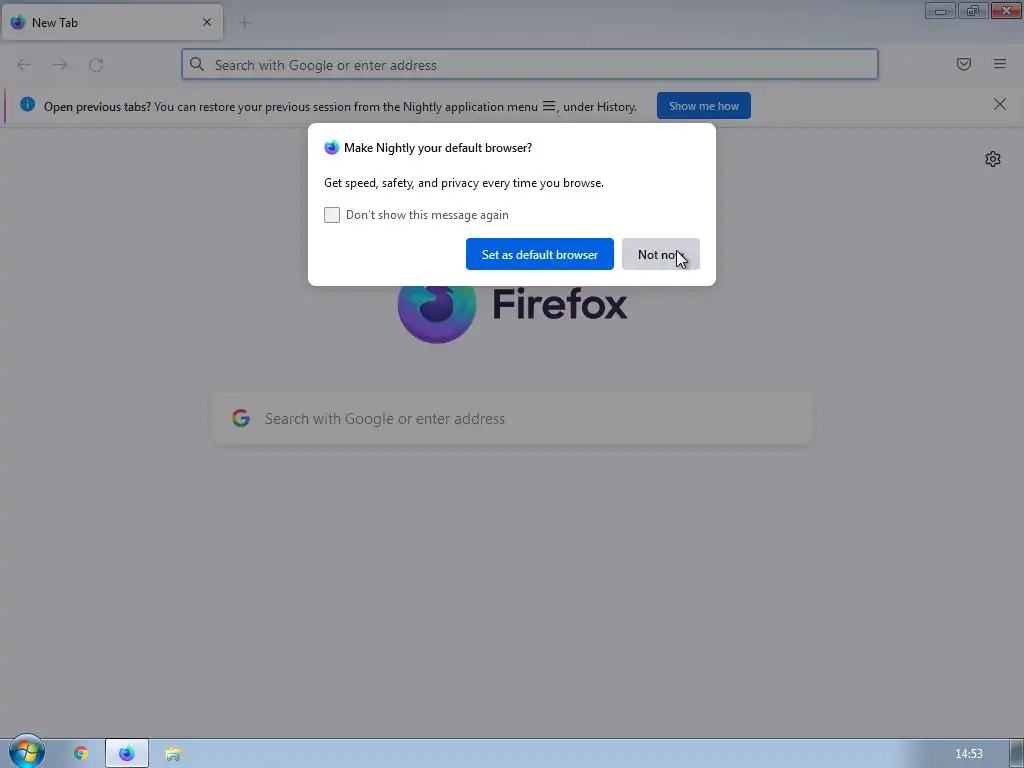Open the Nightly hamburger application menu
1024x768 pixels.
pyautogui.click(x=999, y=64)
